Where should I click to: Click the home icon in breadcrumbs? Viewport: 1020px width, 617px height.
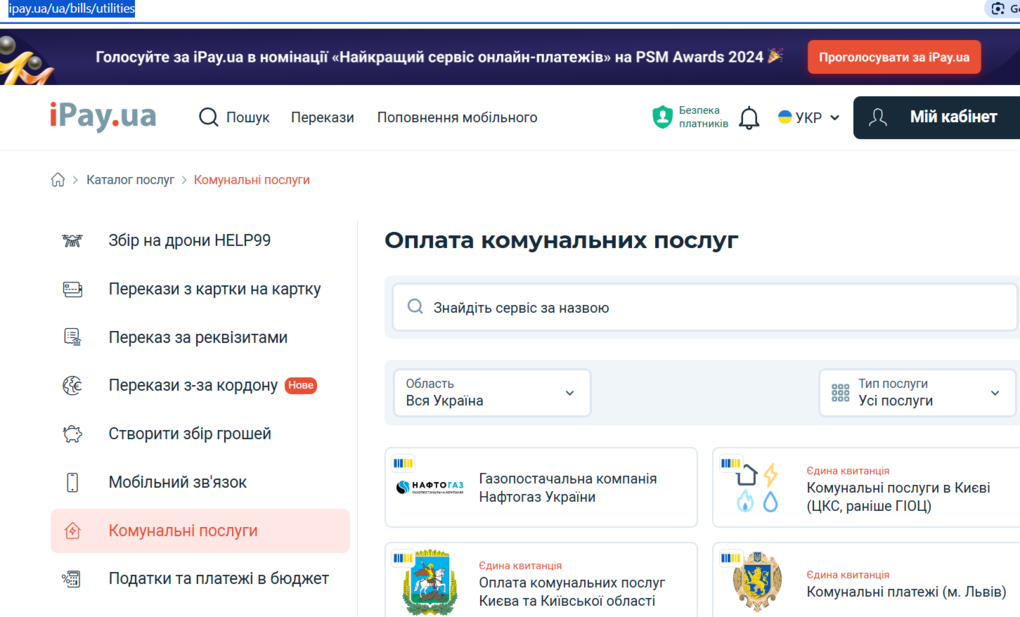click(58, 180)
